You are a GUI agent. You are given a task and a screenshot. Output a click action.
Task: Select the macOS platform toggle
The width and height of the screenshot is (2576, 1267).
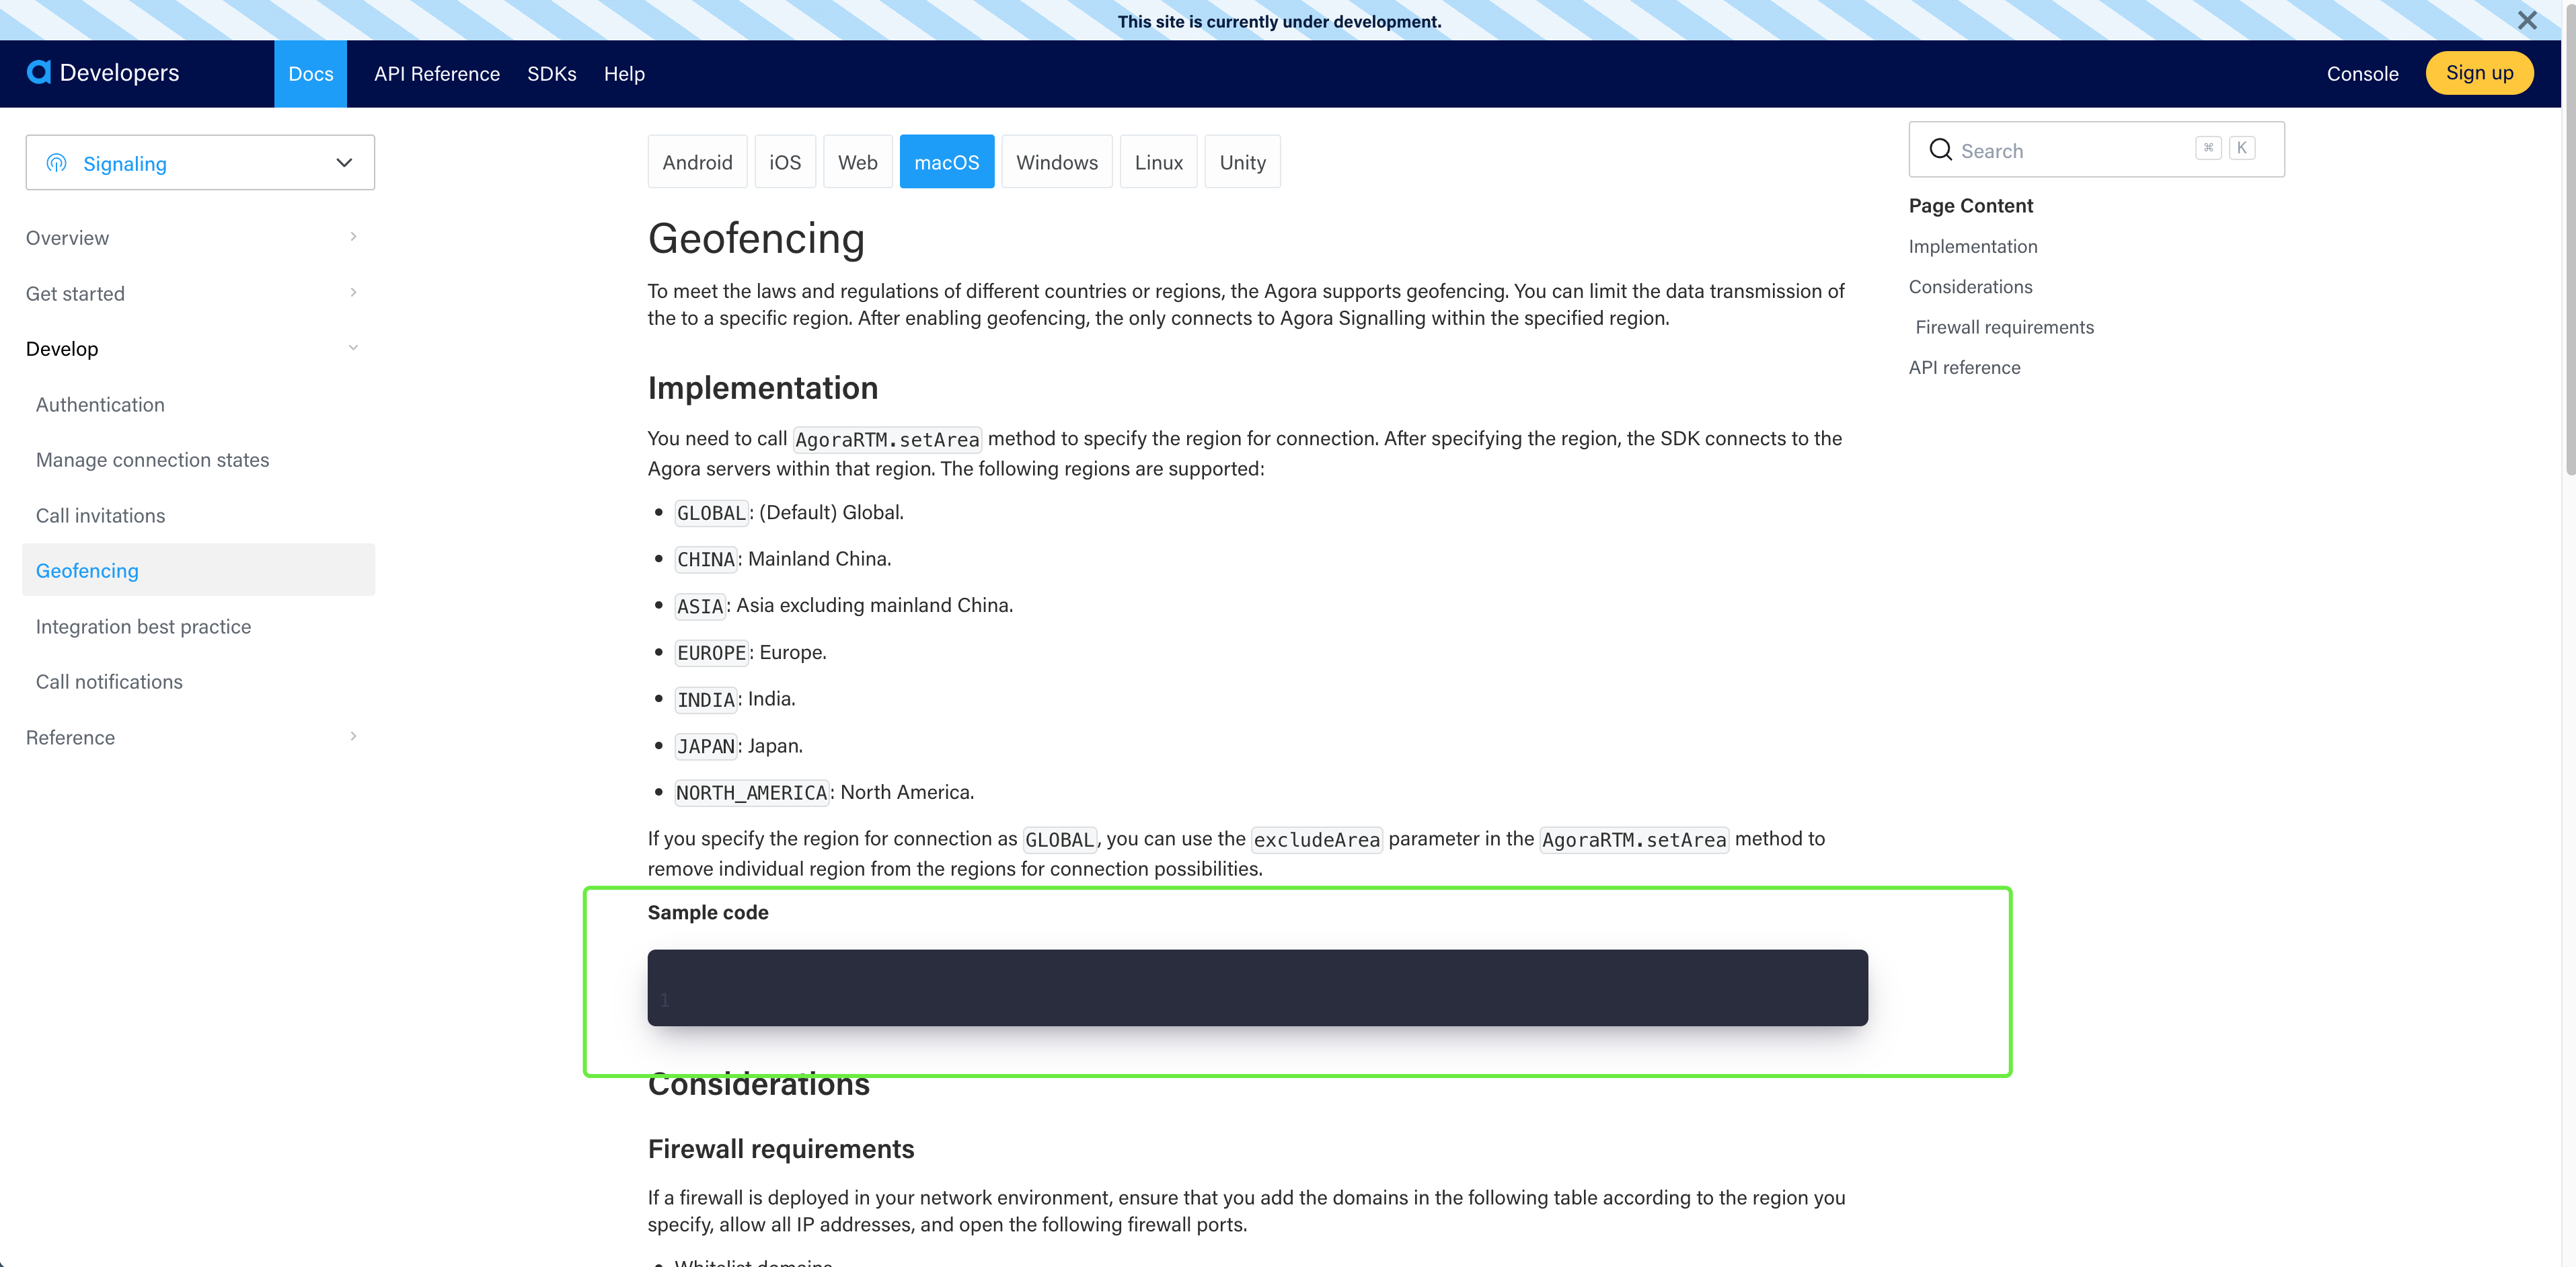click(x=946, y=161)
